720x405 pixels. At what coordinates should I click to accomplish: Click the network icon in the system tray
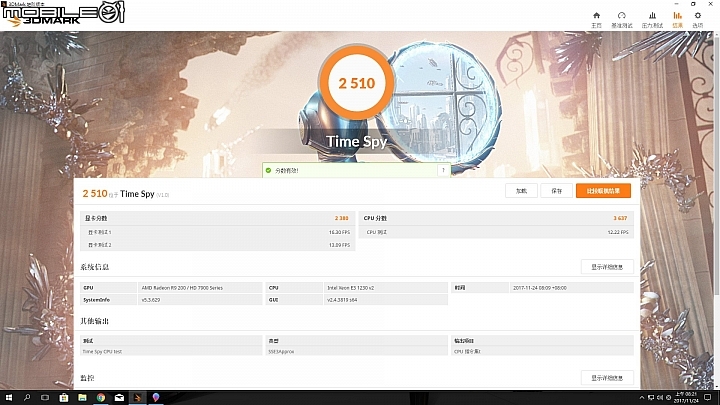651,398
